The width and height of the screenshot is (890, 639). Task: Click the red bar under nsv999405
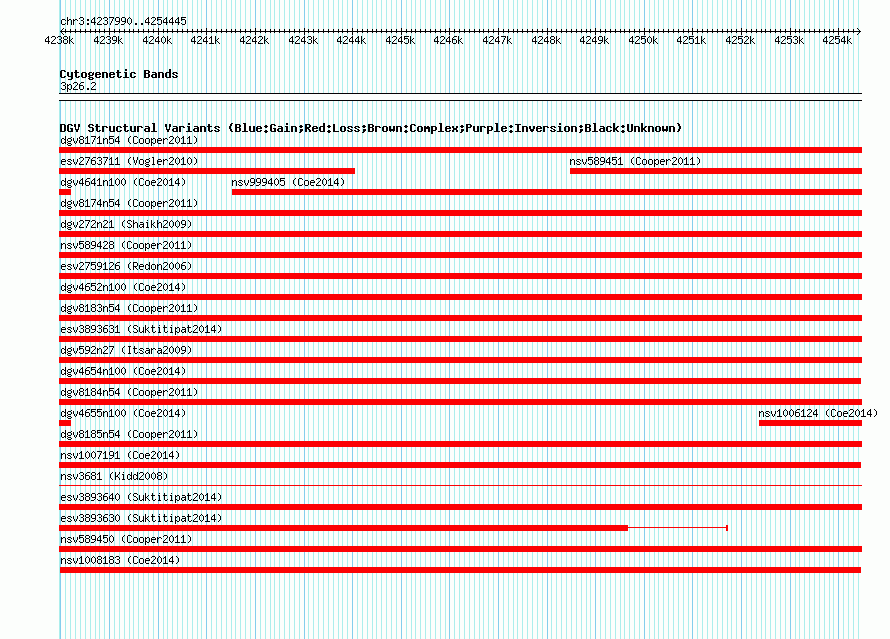[x=547, y=192]
